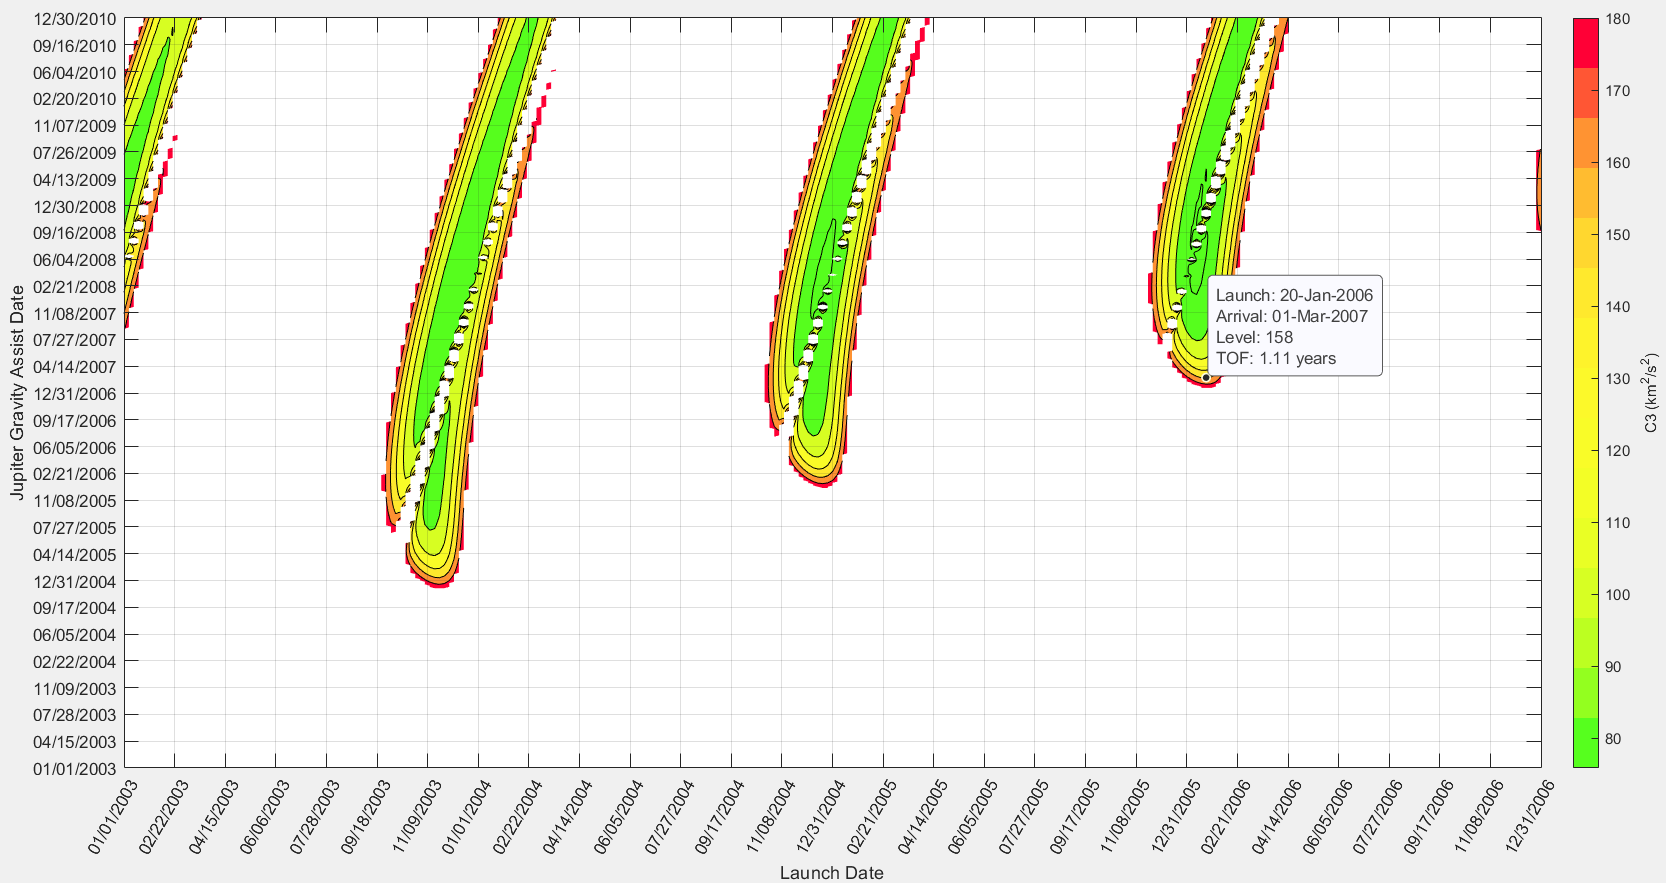Viewport: 1666px width, 883px height.
Task: Click y-axis tick label 09/16/2008
Action: click(x=75, y=233)
